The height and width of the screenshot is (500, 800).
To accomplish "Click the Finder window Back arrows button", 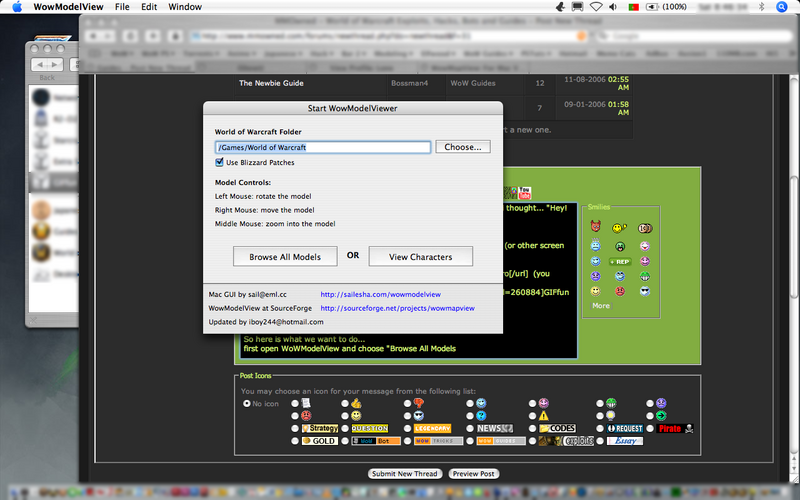I will pos(47,65).
